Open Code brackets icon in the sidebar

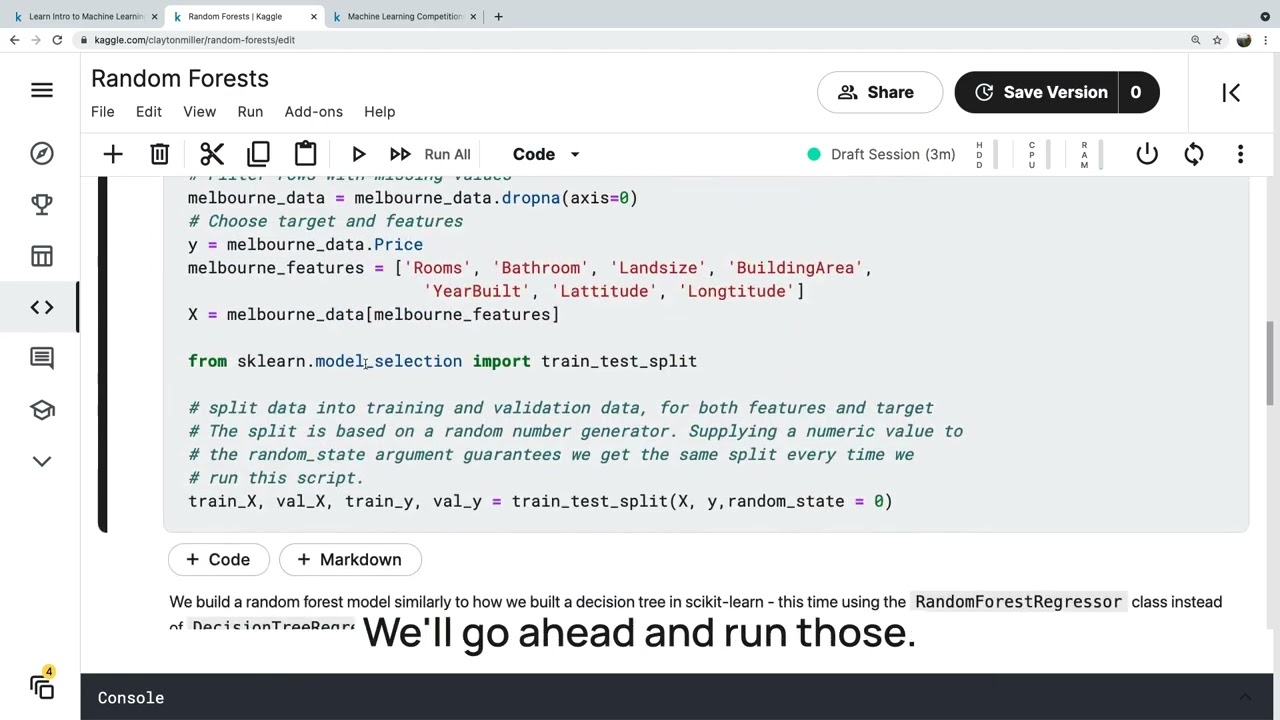click(41, 307)
